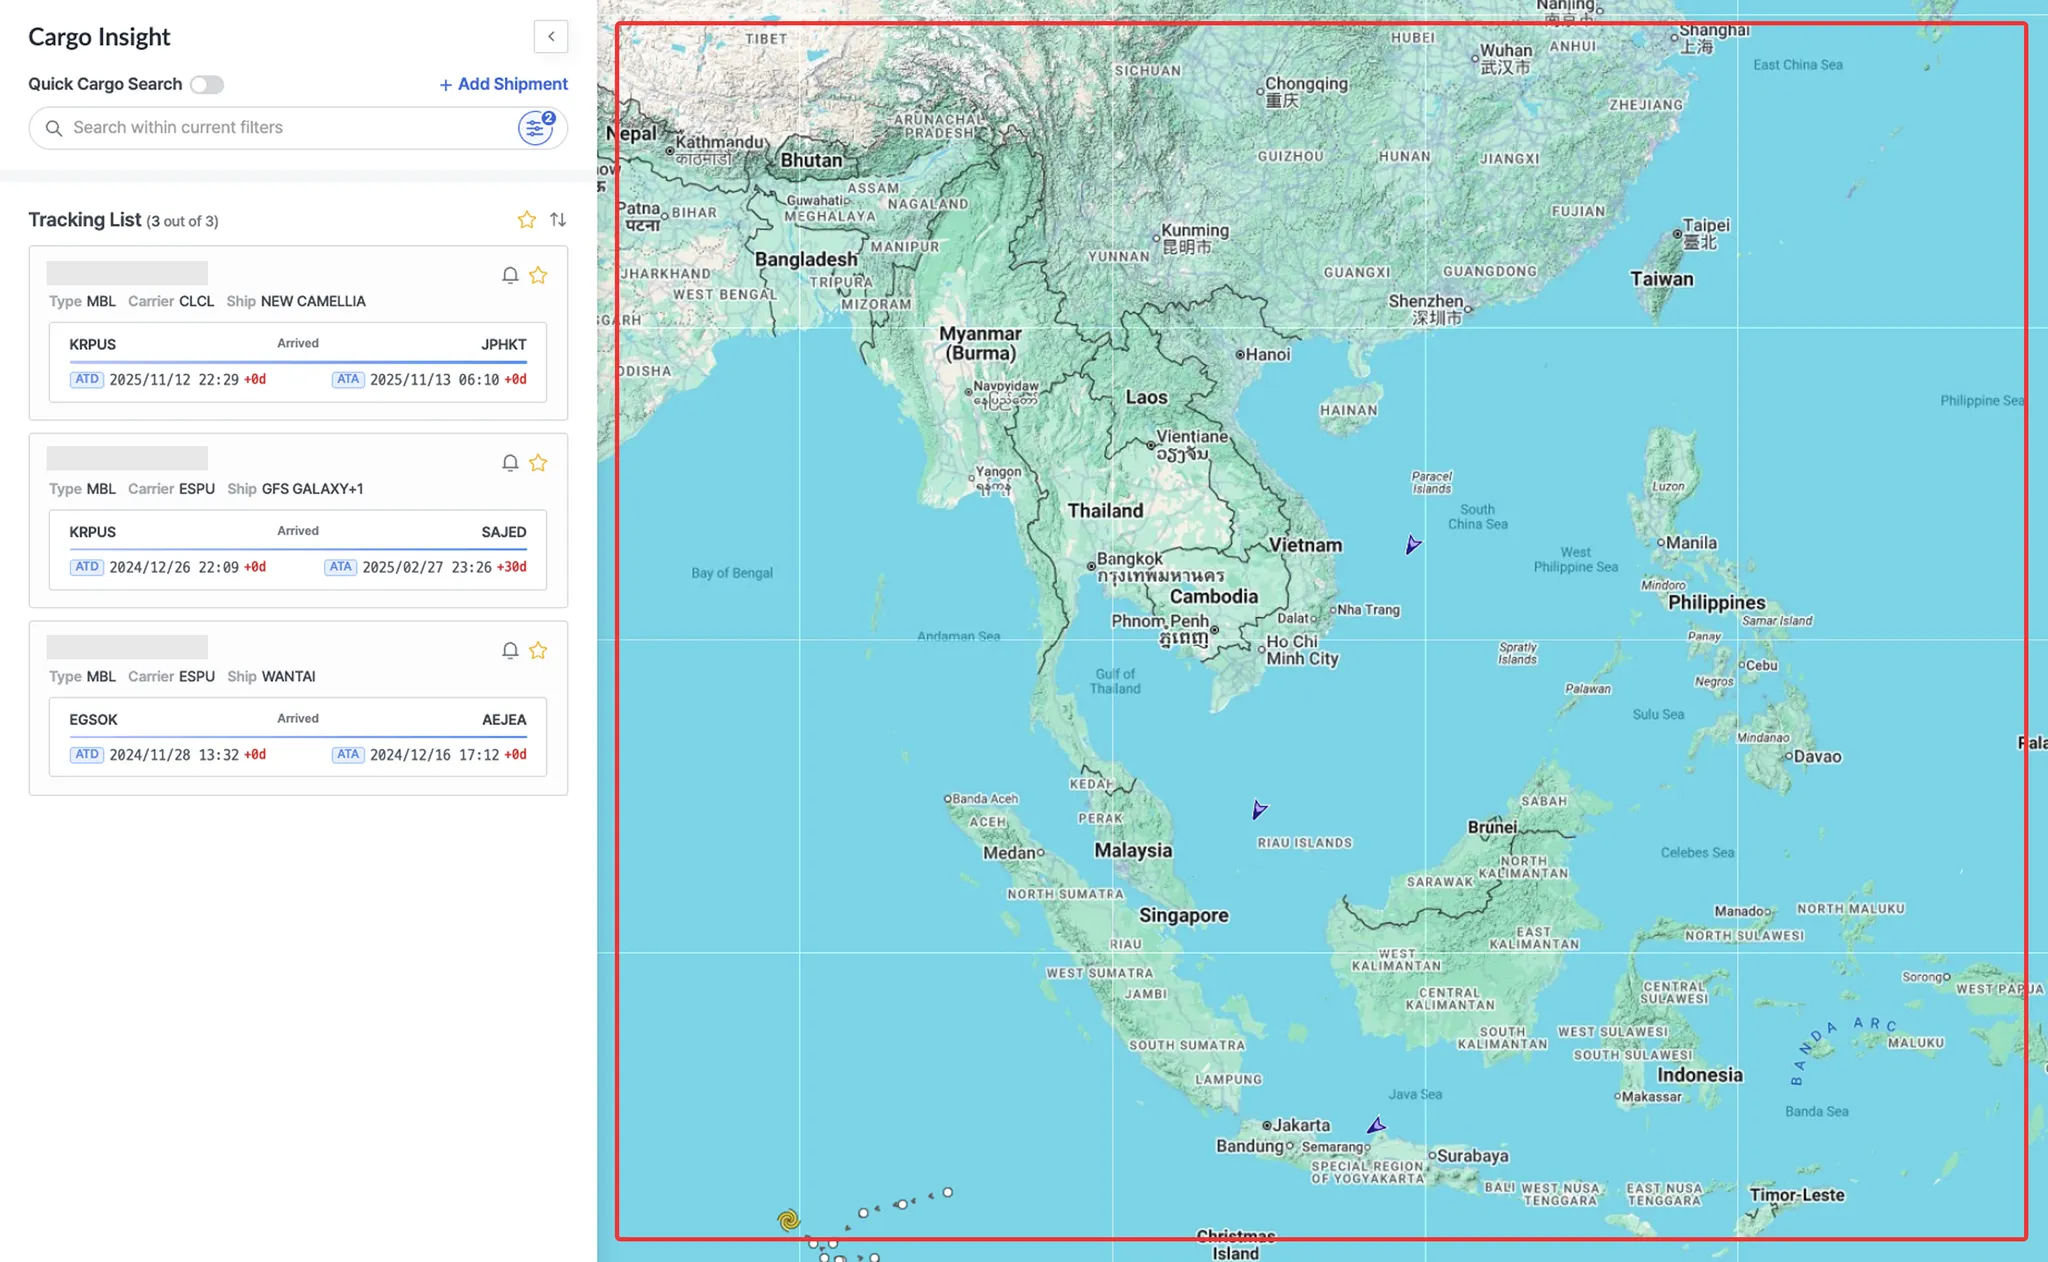
Task: Click bell icon for NEW CAMELLIA shipment
Action: (x=510, y=275)
